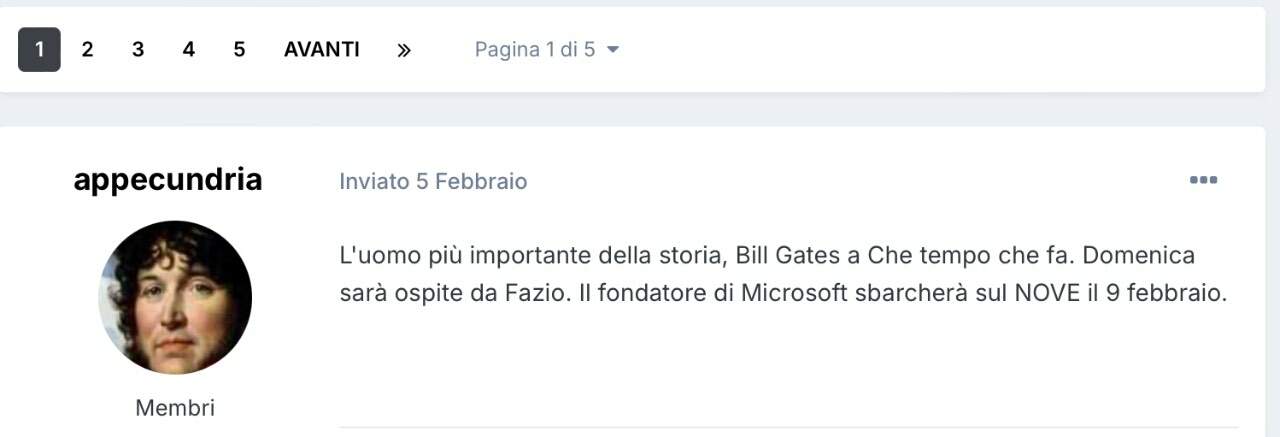Image resolution: width=1280 pixels, height=437 pixels.
Task: Open the appecundria username profile link
Action: pos(168,180)
